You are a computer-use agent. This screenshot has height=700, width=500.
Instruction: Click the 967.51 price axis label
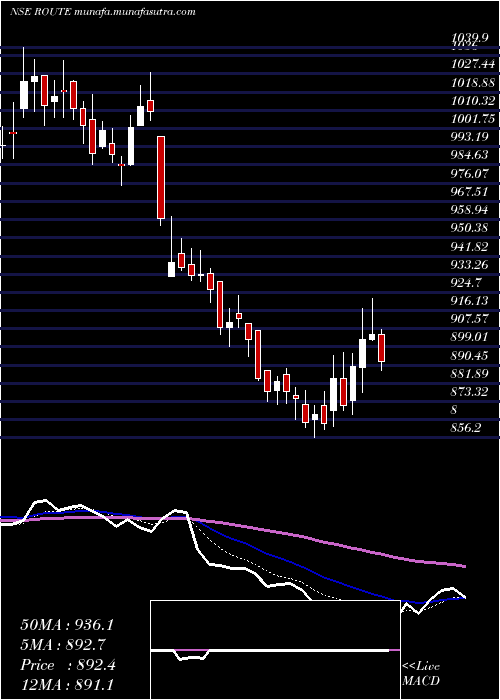click(471, 192)
